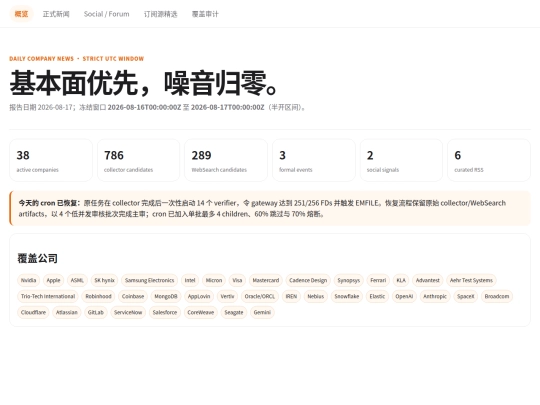
Task: Click the 786 collector candidates card
Action: (x=138, y=160)
